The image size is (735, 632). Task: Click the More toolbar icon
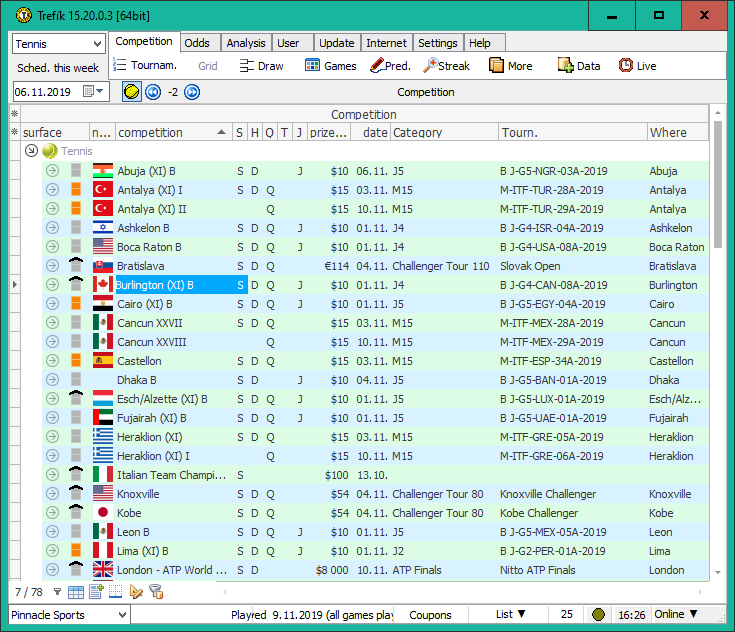pos(510,66)
